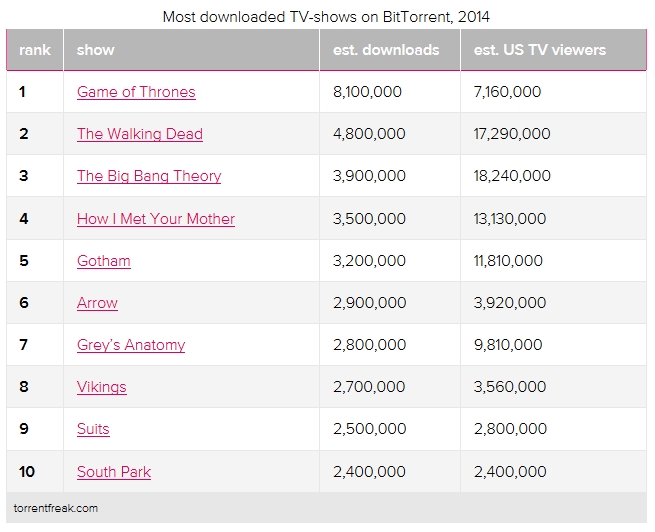This screenshot has width=655, height=532.
Task: Sort by est. downloads column header
Action: pyautogui.click(x=386, y=50)
